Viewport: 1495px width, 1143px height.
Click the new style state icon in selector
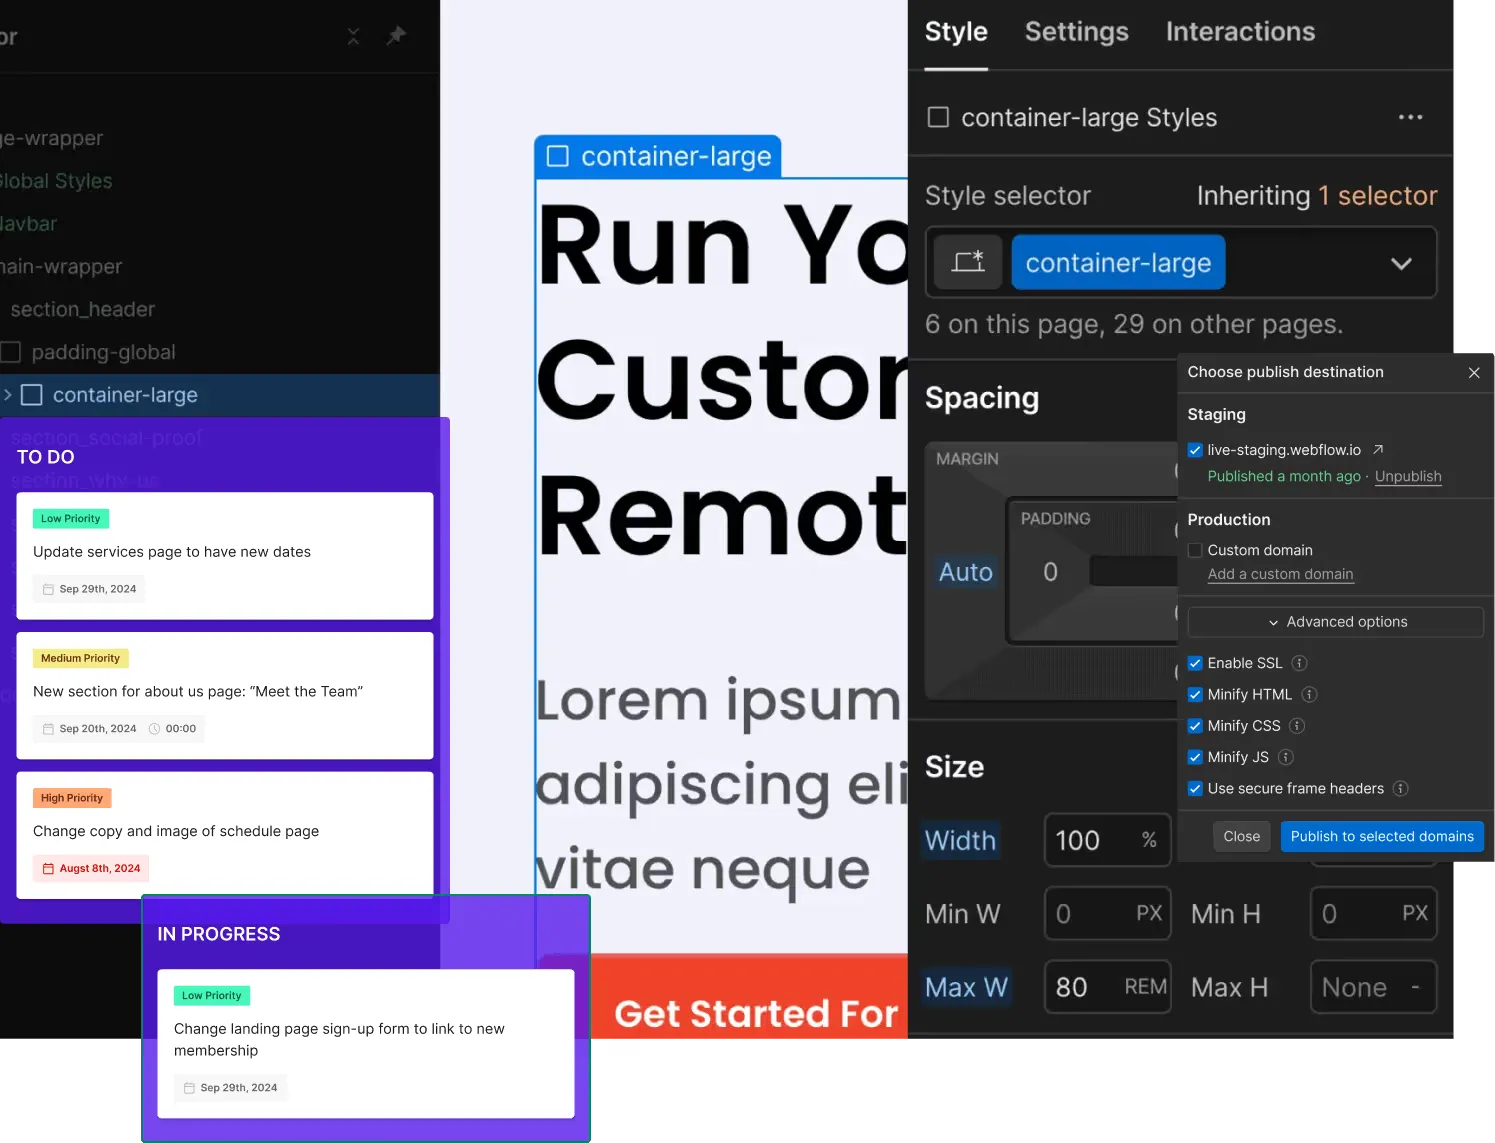coord(968,262)
